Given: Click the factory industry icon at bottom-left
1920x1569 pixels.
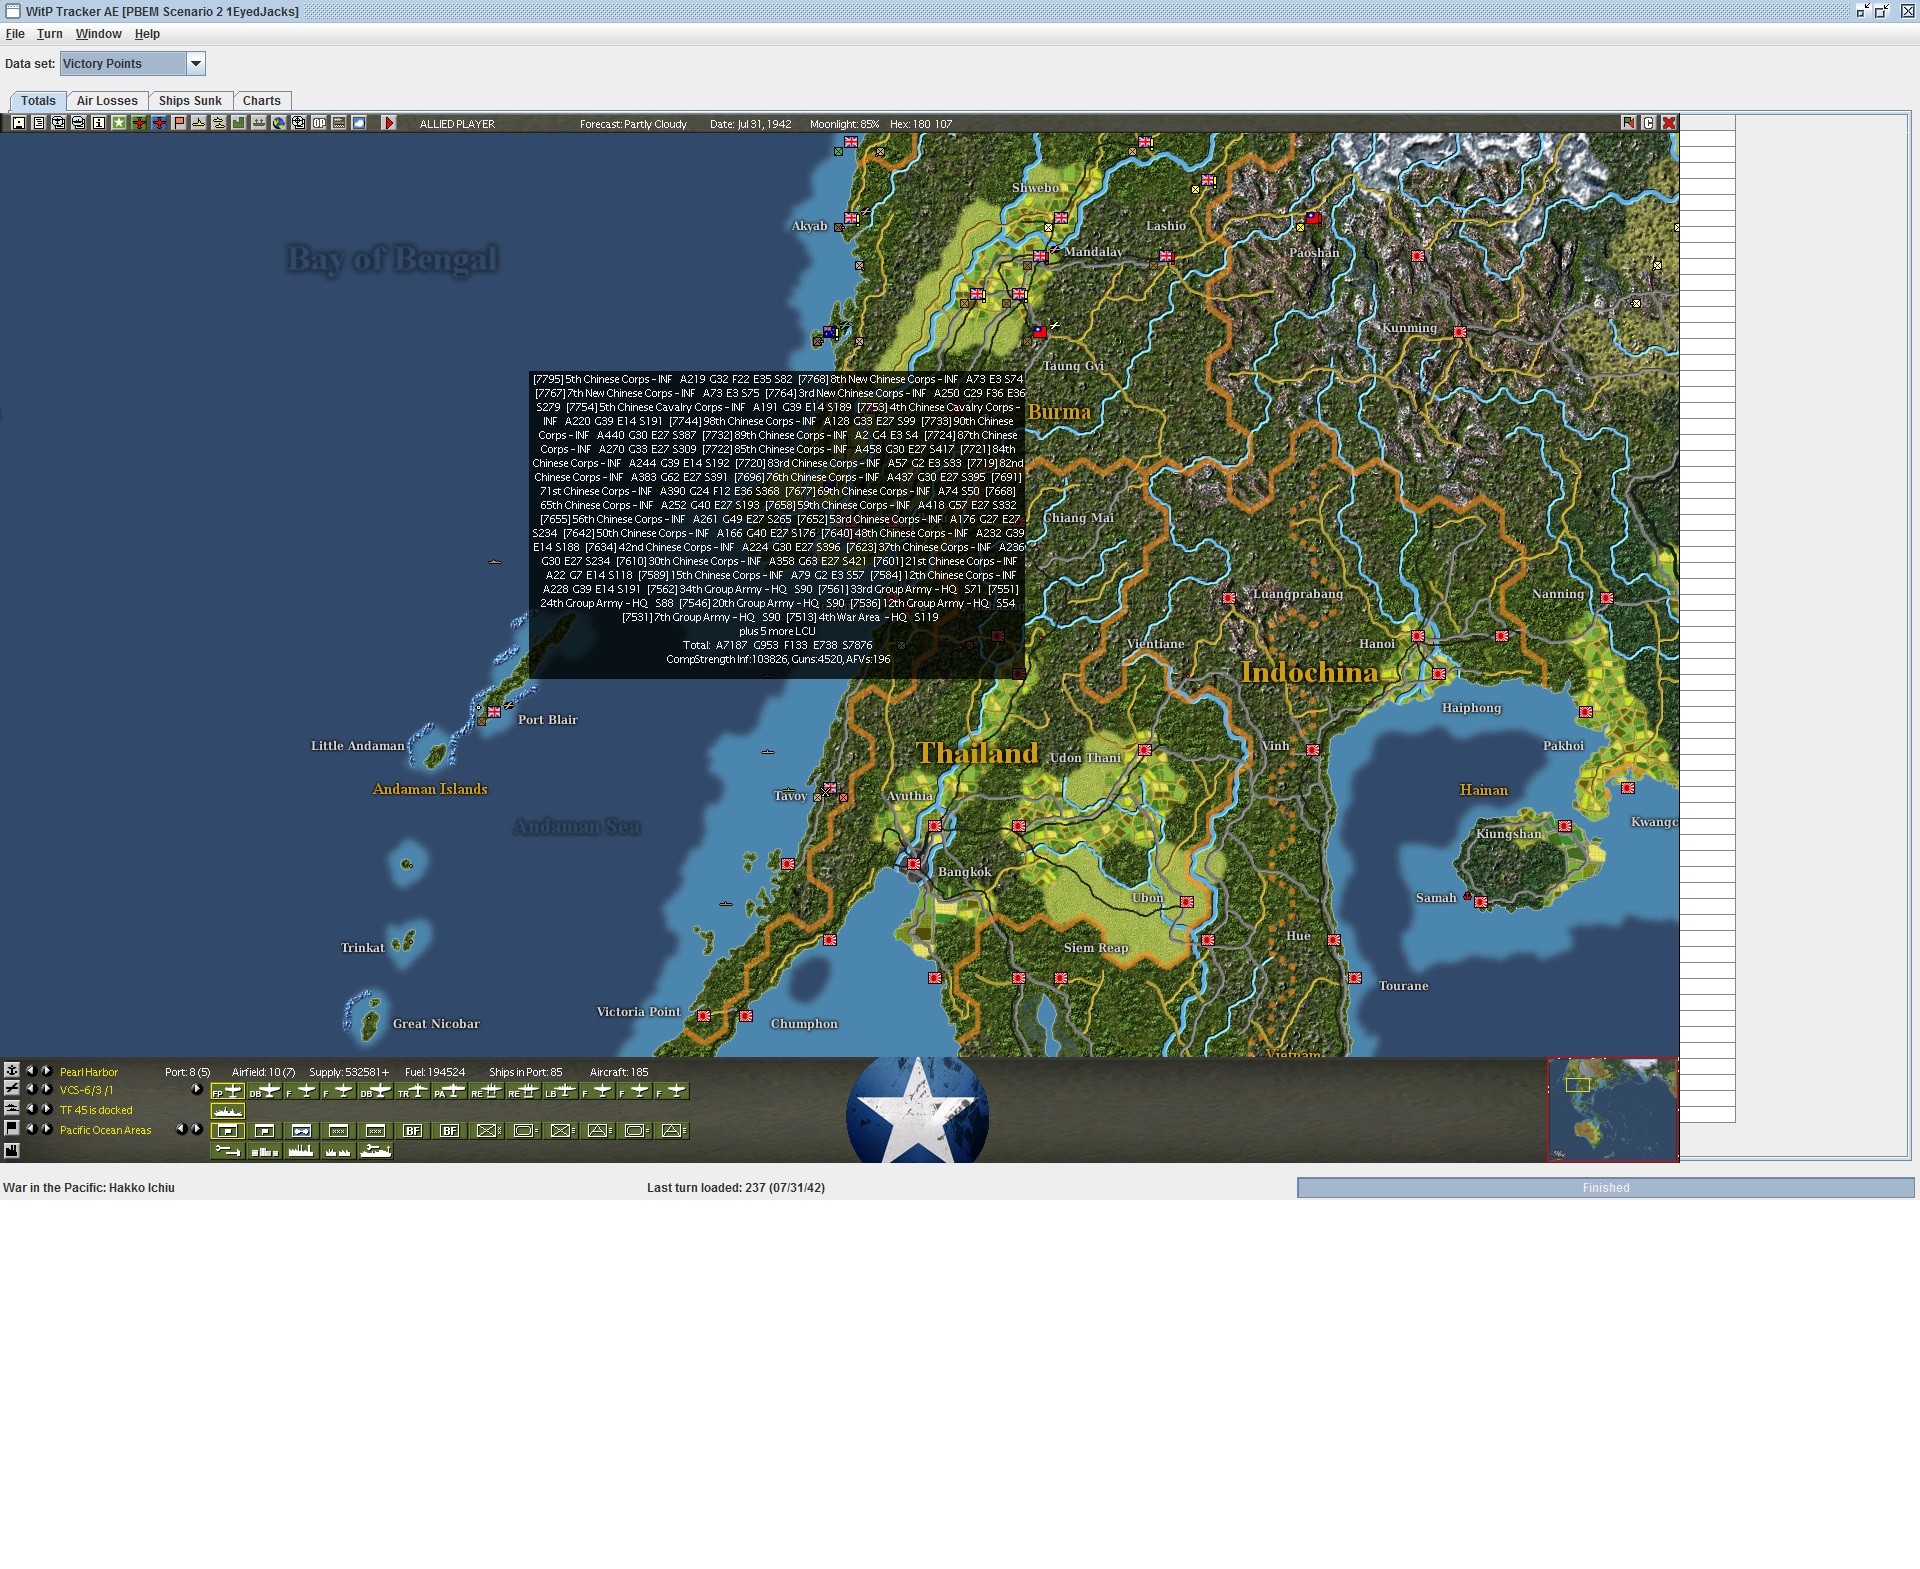Looking at the screenshot, I should point(12,1151).
